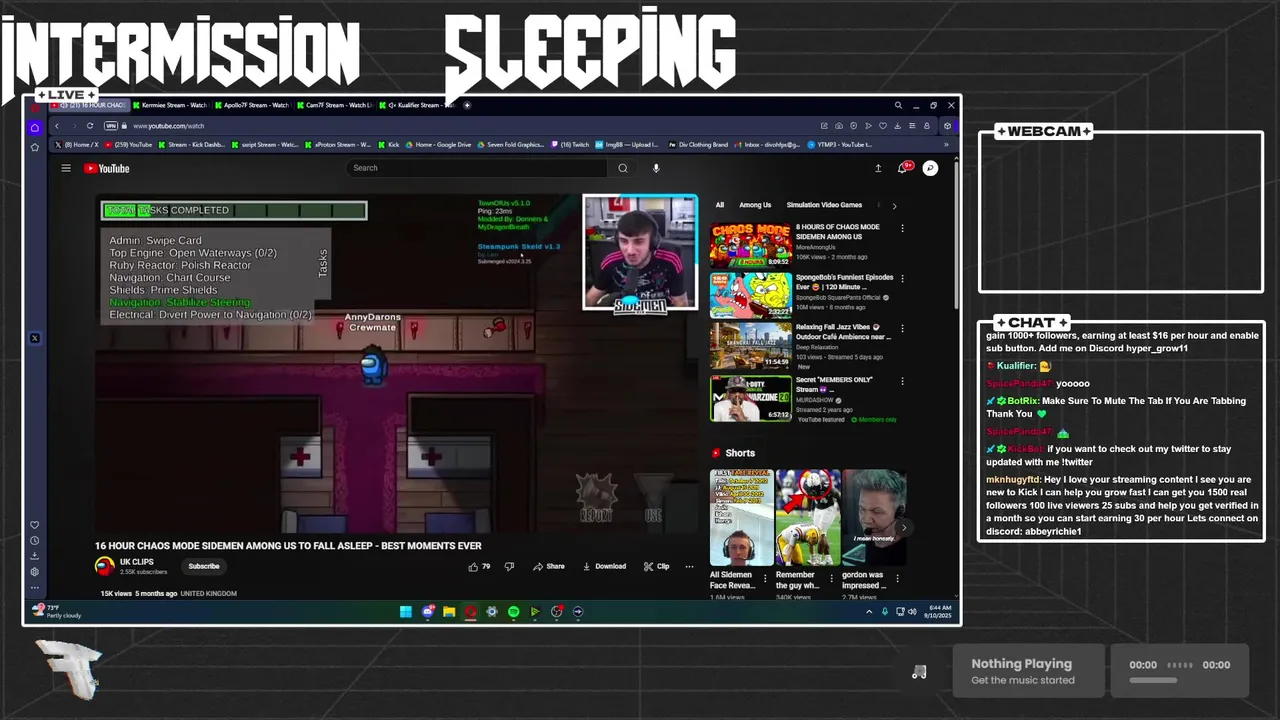Start voice search with the microphone icon
The width and height of the screenshot is (1280, 720).
[656, 168]
